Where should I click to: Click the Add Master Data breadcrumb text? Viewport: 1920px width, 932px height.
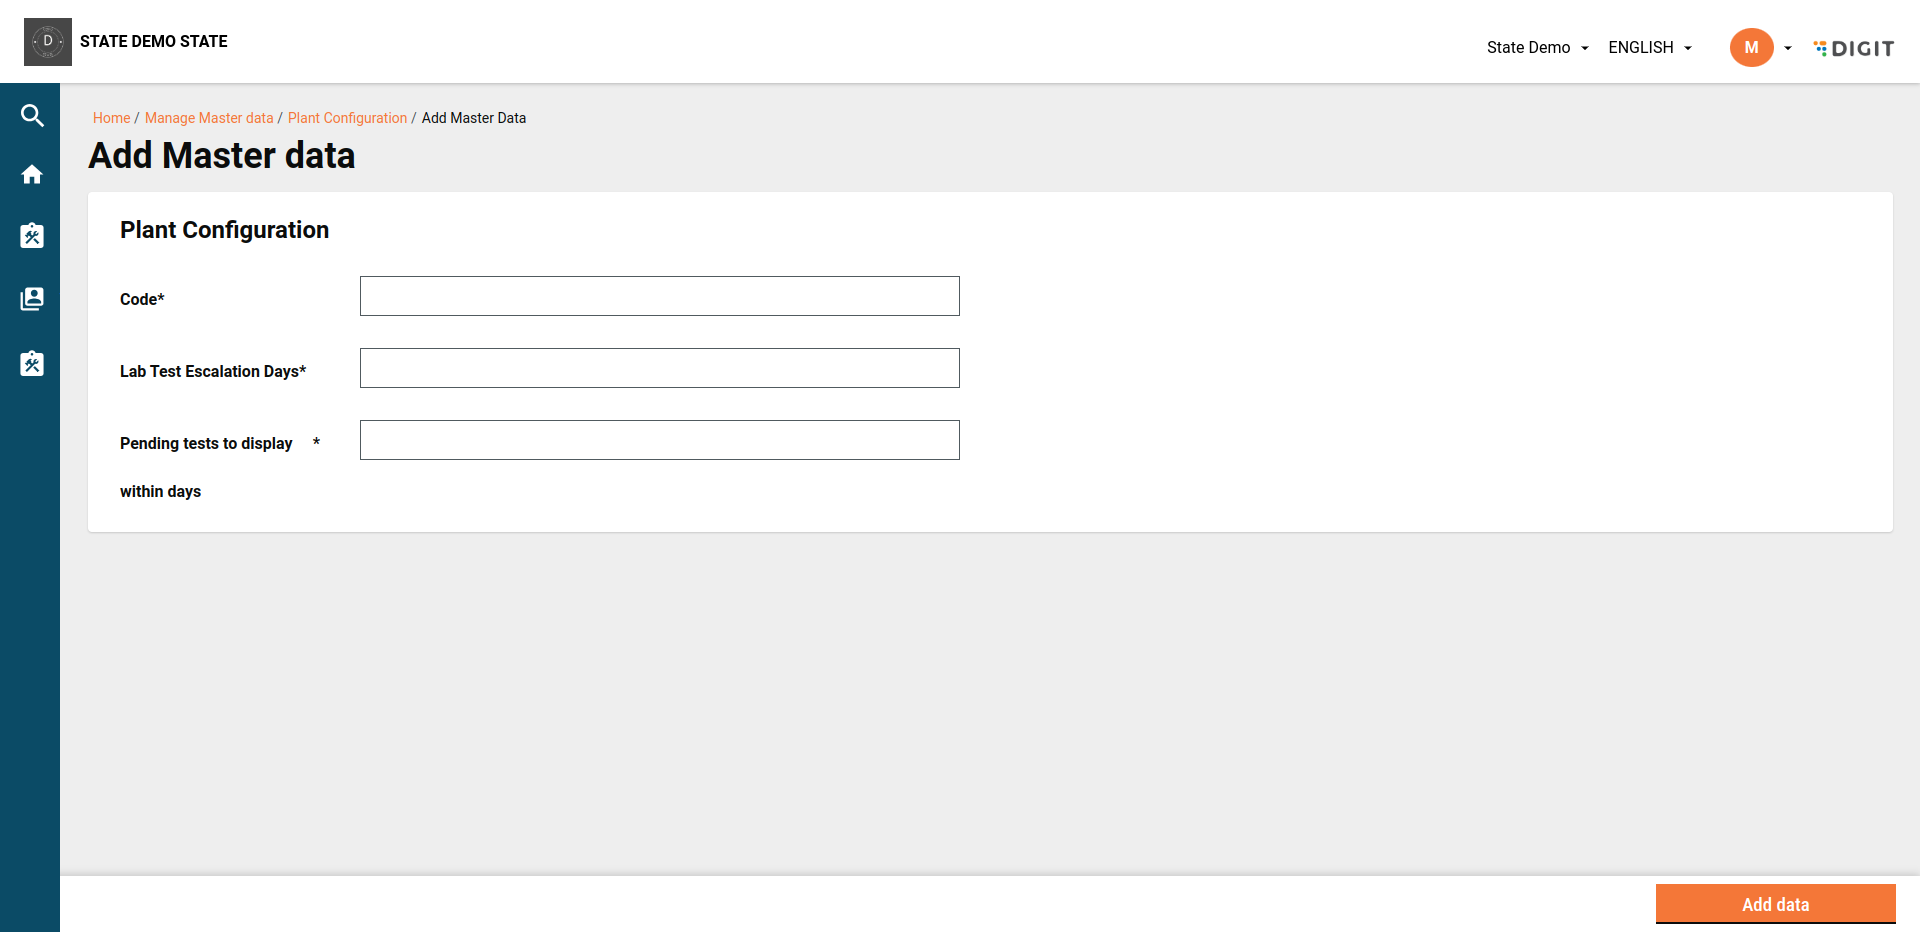[474, 118]
